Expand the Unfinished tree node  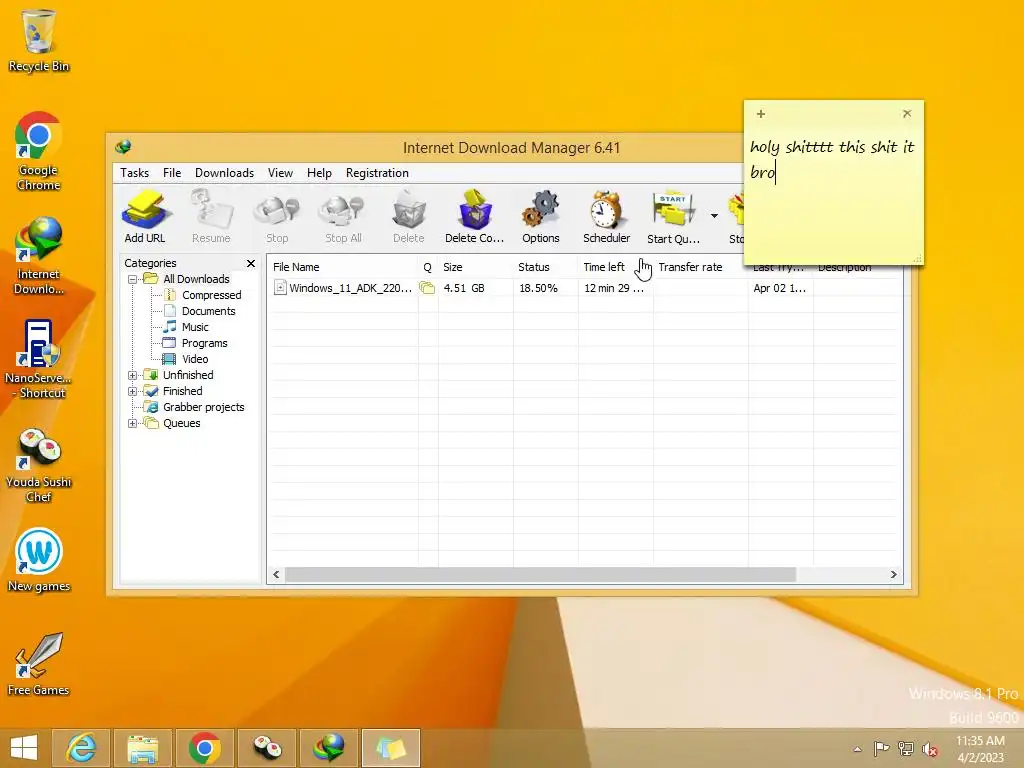point(133,376)
